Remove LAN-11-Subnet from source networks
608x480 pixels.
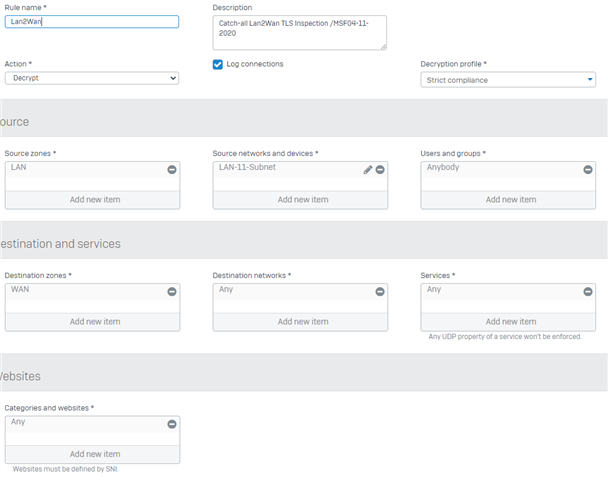380,169
